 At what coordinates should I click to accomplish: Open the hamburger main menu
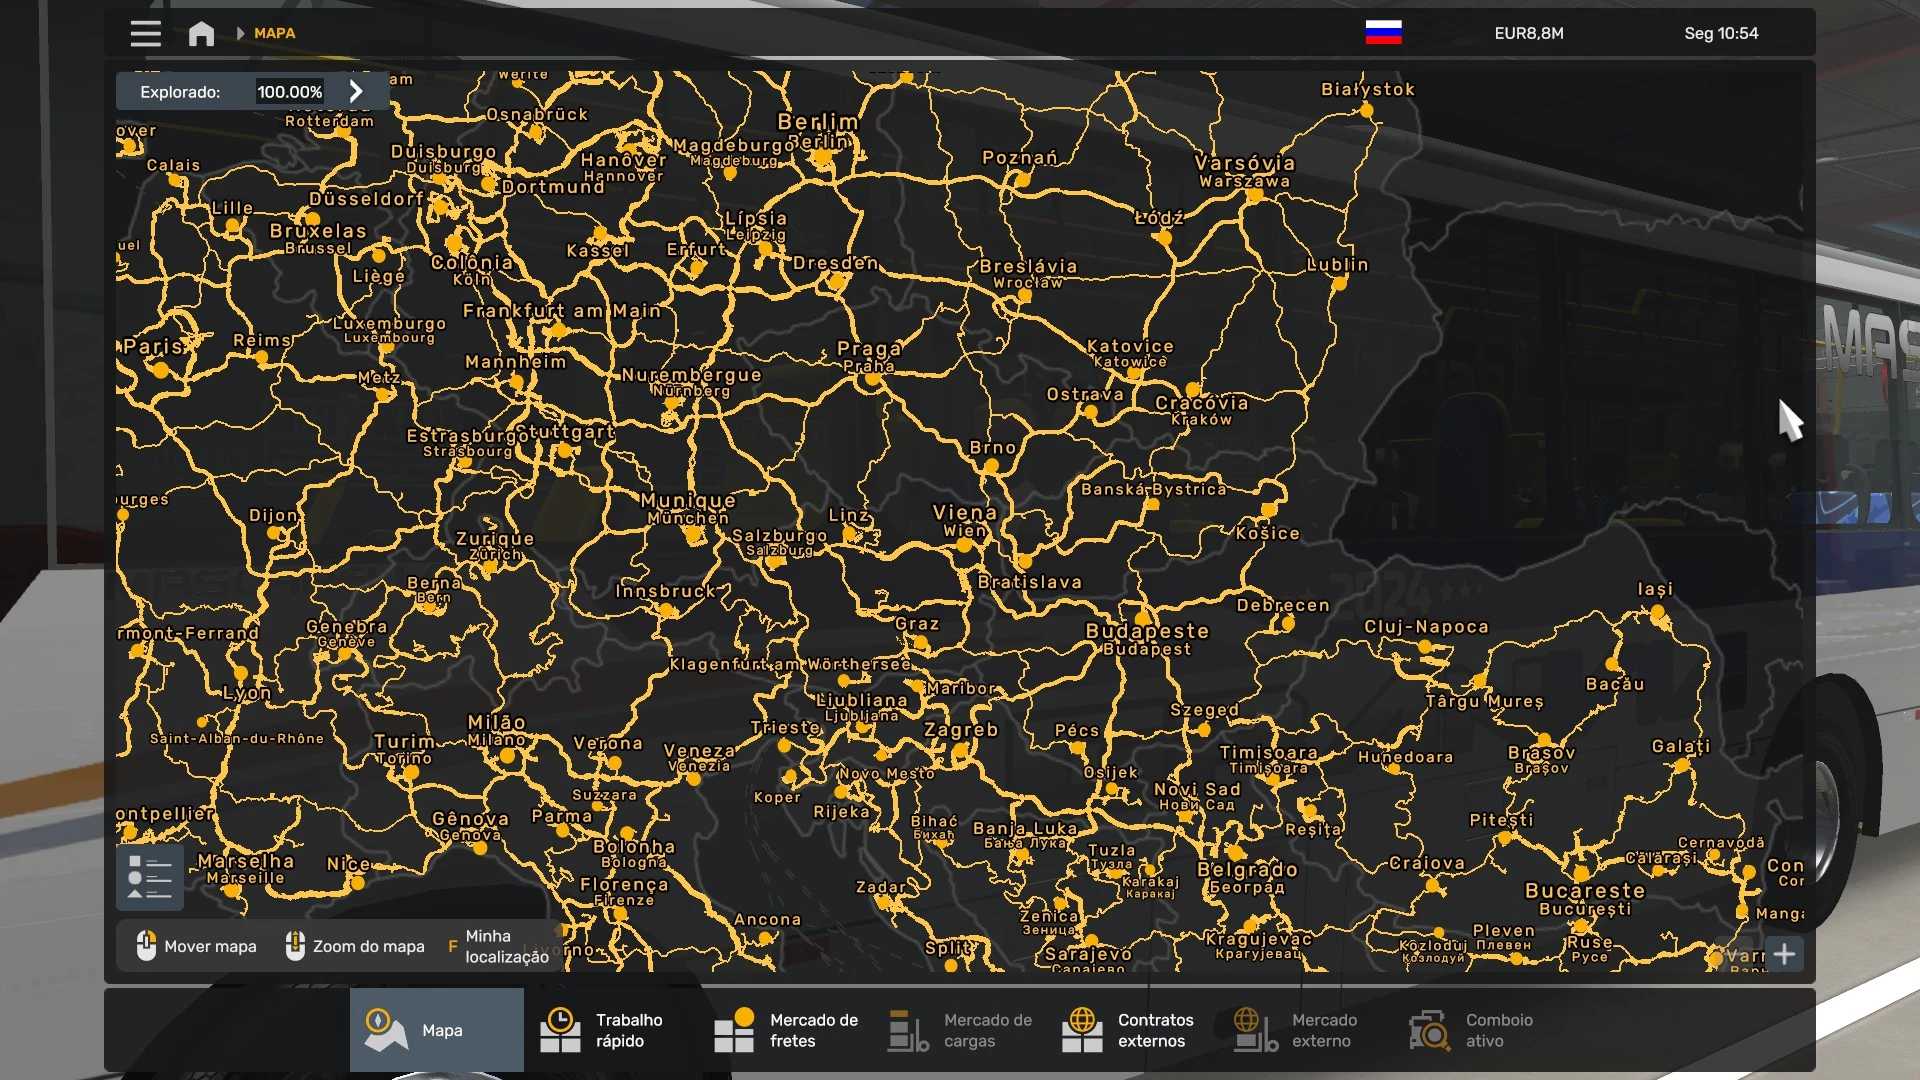point(145,33)
